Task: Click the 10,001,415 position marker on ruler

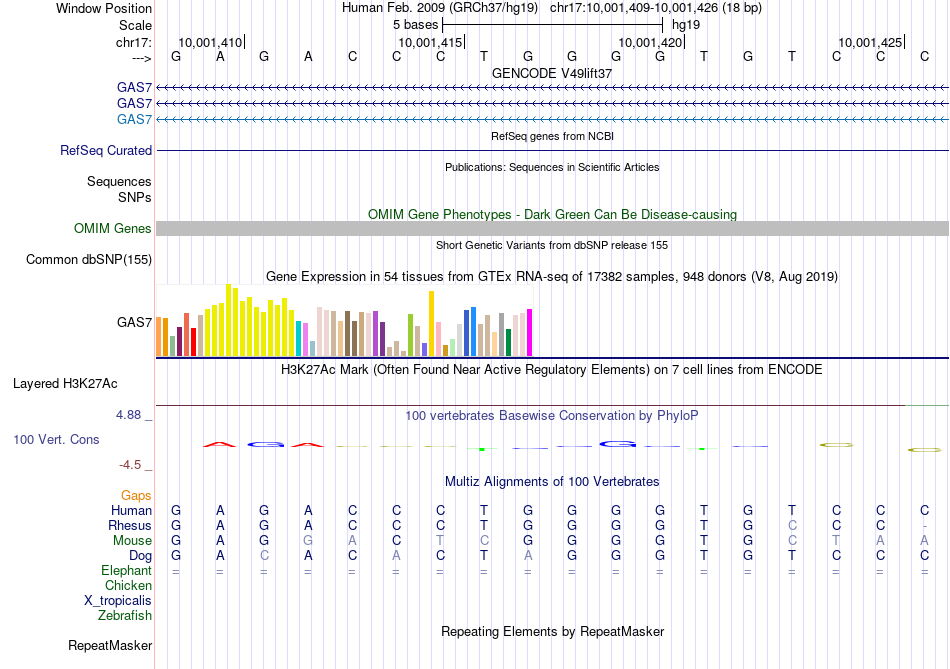Action: pyautogui.click(x=431, y=42)
